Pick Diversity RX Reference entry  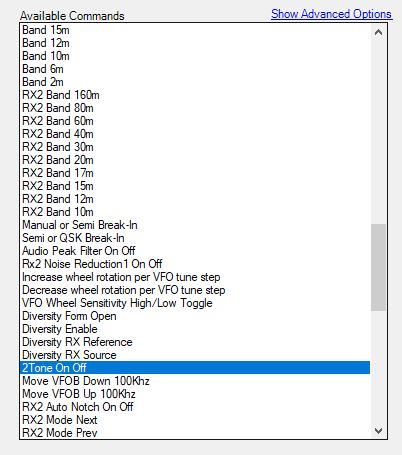(195, 342)
